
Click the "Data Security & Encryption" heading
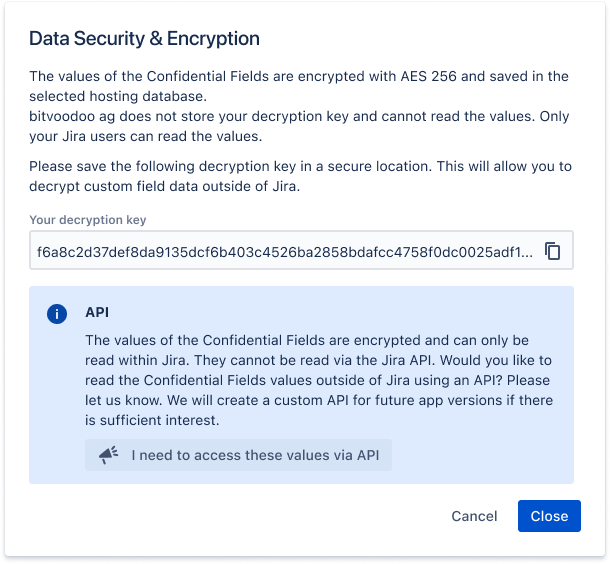(144, 39)
